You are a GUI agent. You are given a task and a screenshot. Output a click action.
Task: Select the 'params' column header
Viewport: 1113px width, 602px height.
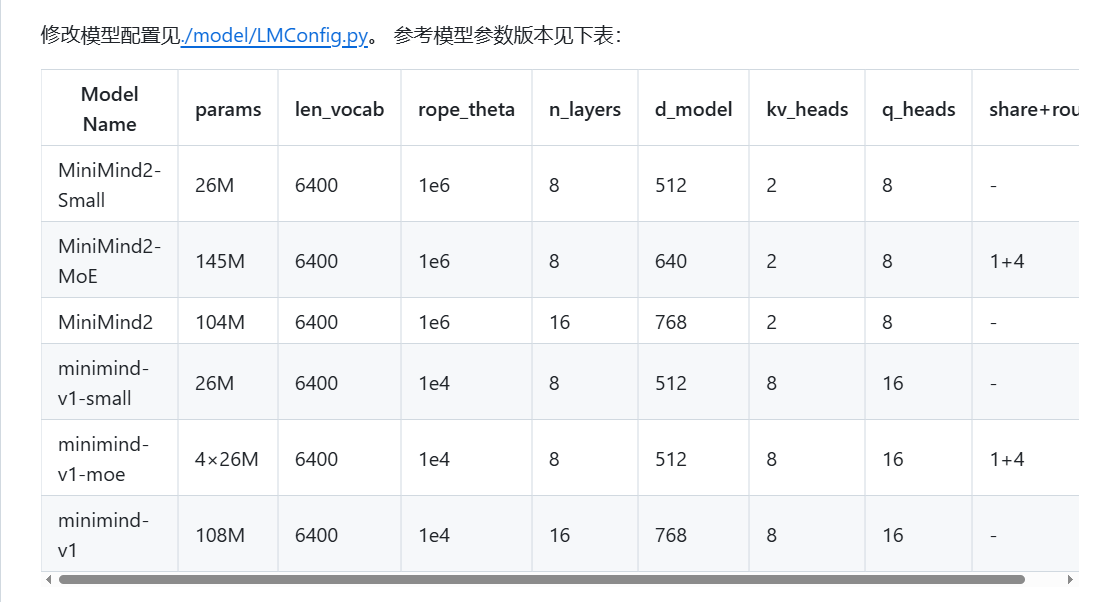click(x=228, y=109)
